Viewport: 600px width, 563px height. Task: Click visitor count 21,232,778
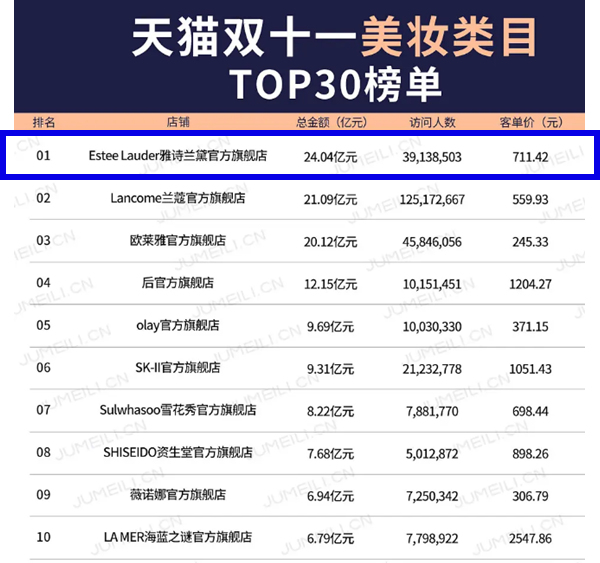pyautogui.click(x=432, y=369)
